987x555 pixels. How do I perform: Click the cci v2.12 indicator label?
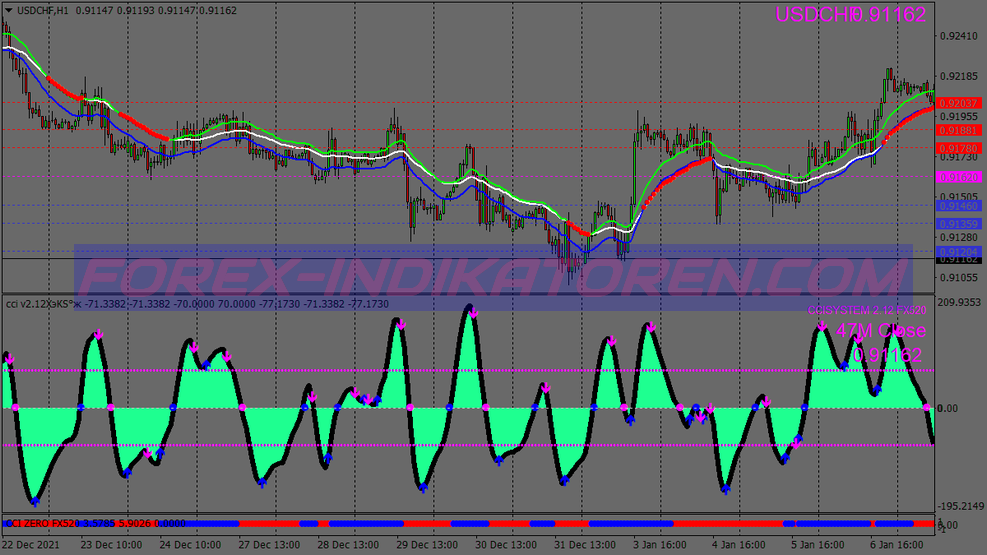point(40,303)
